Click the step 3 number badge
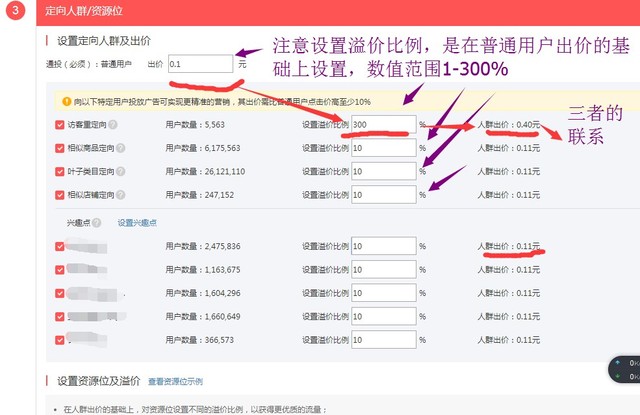This screenshot has height=415, width=640. point(13,11)
